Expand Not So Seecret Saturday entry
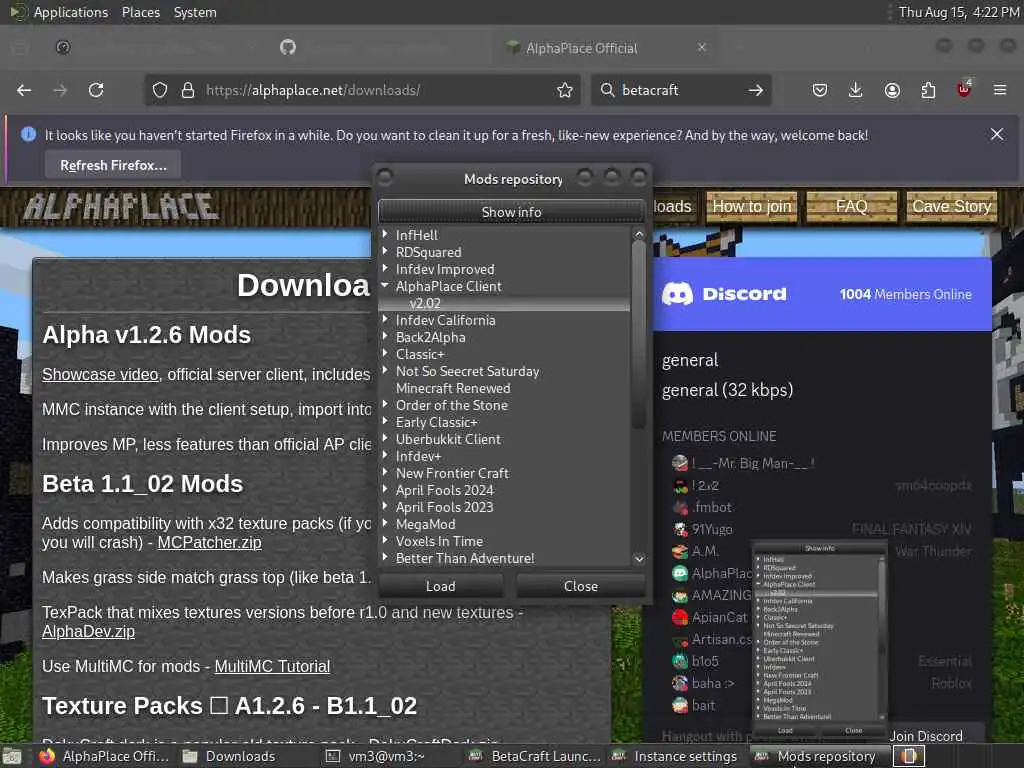 click(x=385, y=370)
